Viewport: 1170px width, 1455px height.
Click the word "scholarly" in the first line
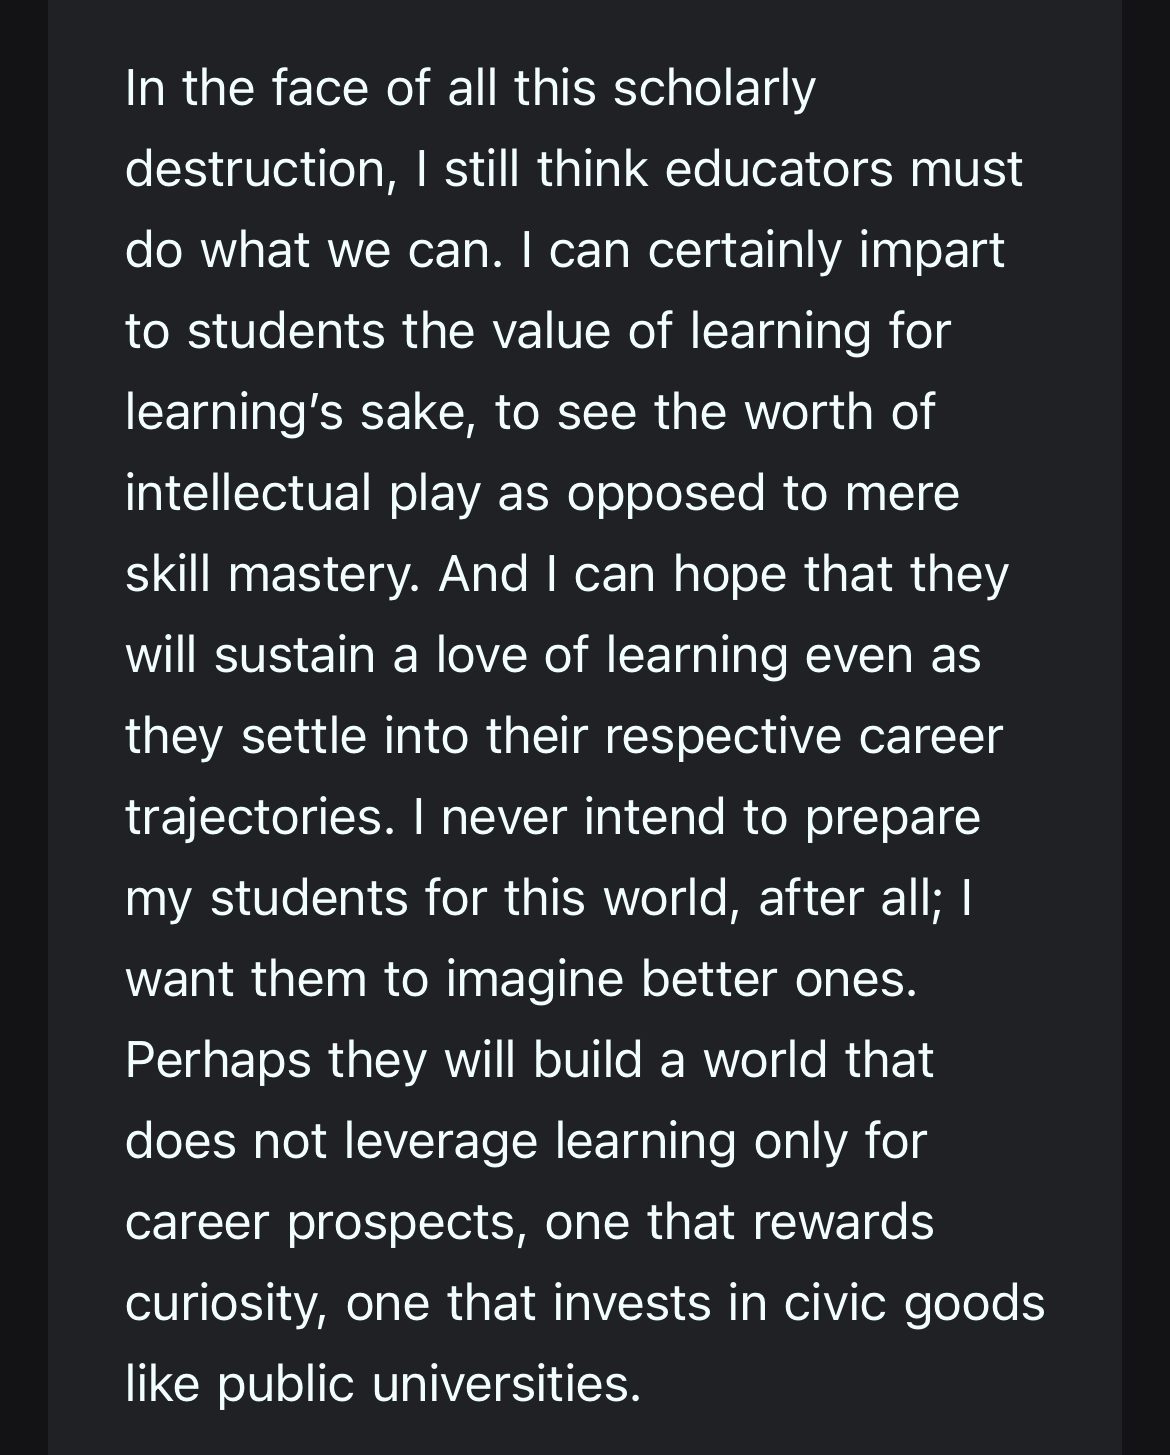(x=714, y=89)
